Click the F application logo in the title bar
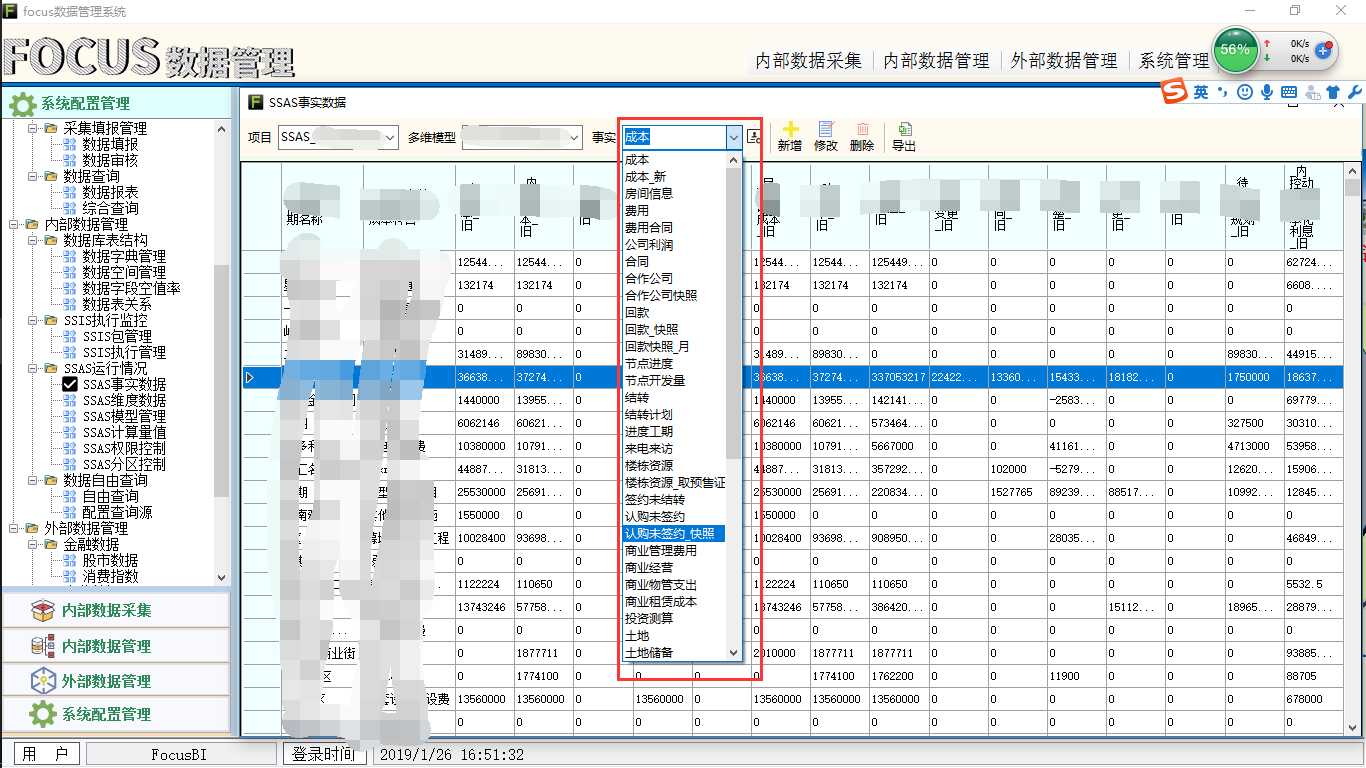Screen dimensions: 1366x768 (10, 11)
